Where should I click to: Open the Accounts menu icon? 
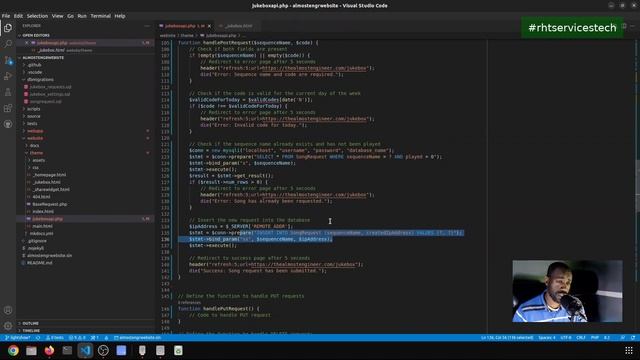8,310
